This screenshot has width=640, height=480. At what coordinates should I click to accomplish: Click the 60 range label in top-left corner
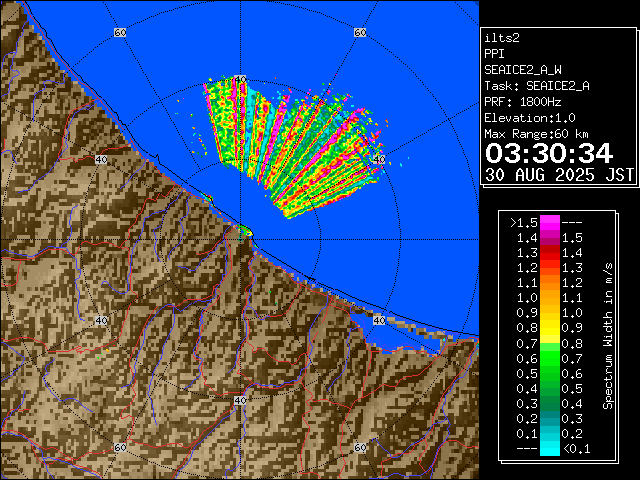pos(120,33)
